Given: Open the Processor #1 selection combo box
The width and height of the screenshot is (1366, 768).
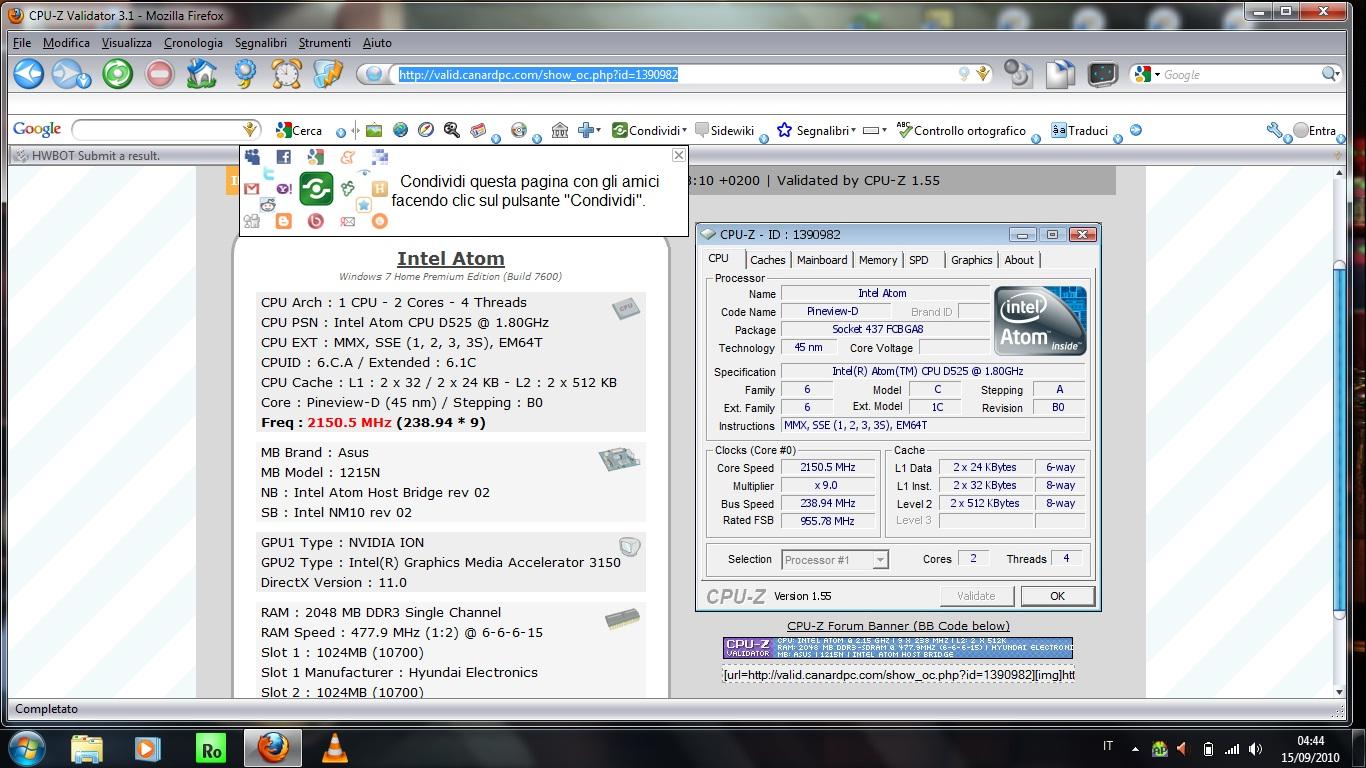Looking at the screenshot, I should pos(834,560).
